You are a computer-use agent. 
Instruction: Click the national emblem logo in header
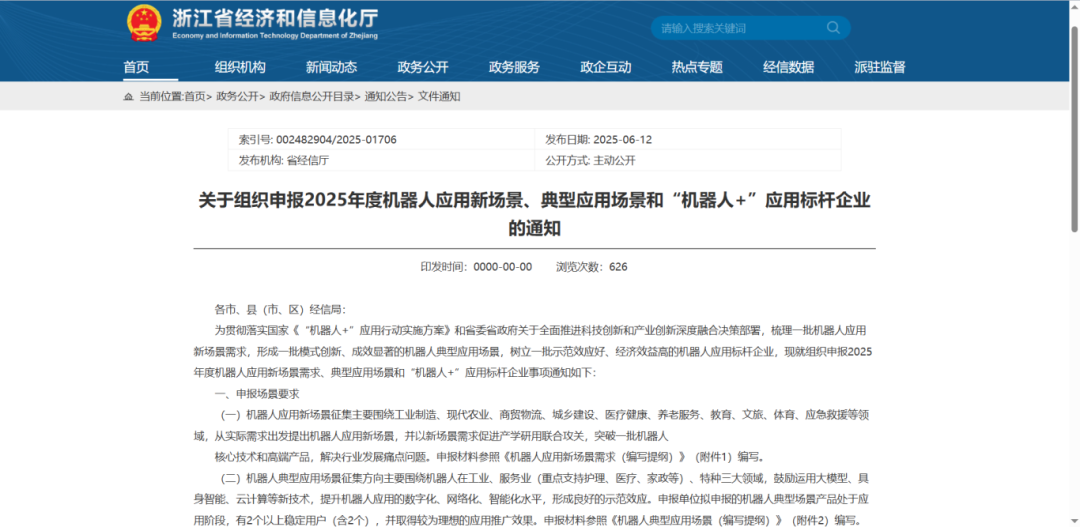point(144,23)
